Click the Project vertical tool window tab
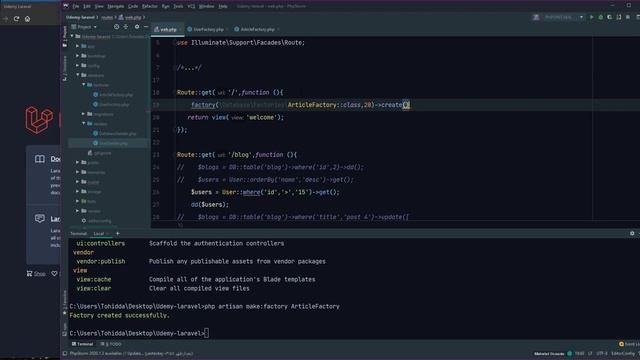The image size is (640, 360). [x=64, y=36]
